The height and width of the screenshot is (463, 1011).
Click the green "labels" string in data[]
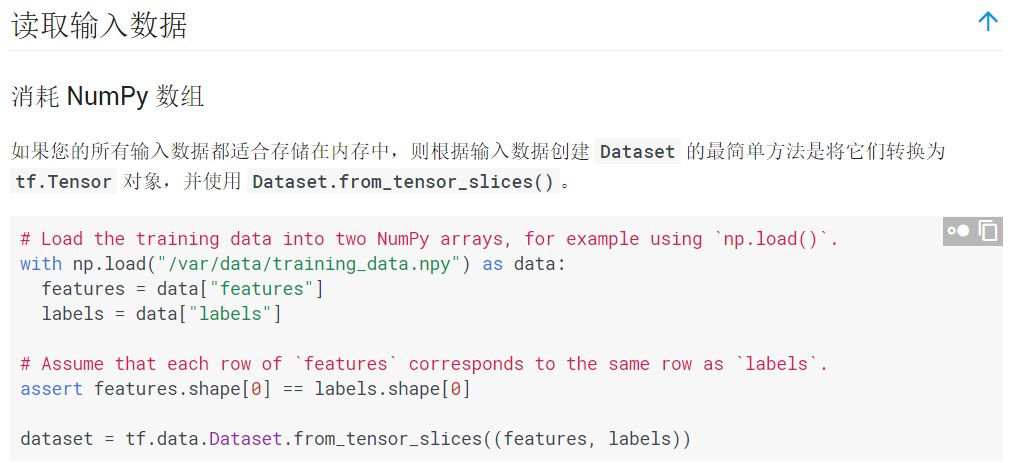click(230, 314)
